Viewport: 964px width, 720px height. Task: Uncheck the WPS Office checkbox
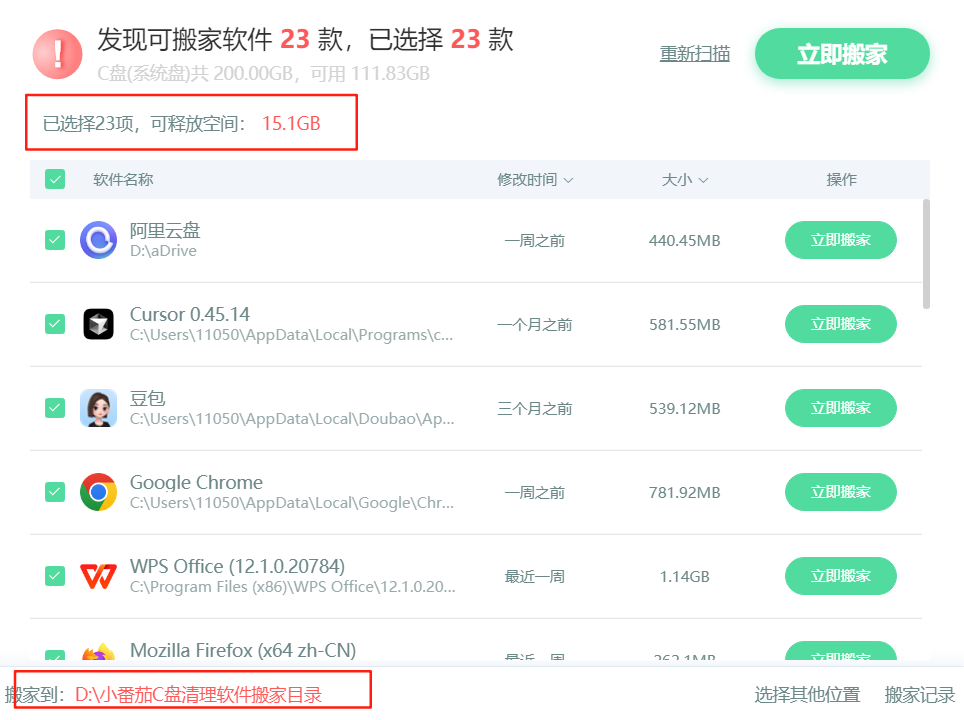click(55, 576)
